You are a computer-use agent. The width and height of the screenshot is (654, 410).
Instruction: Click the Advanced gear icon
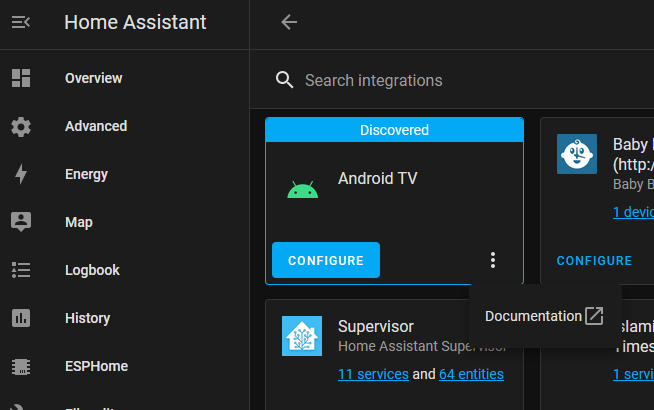pos(21,126)
